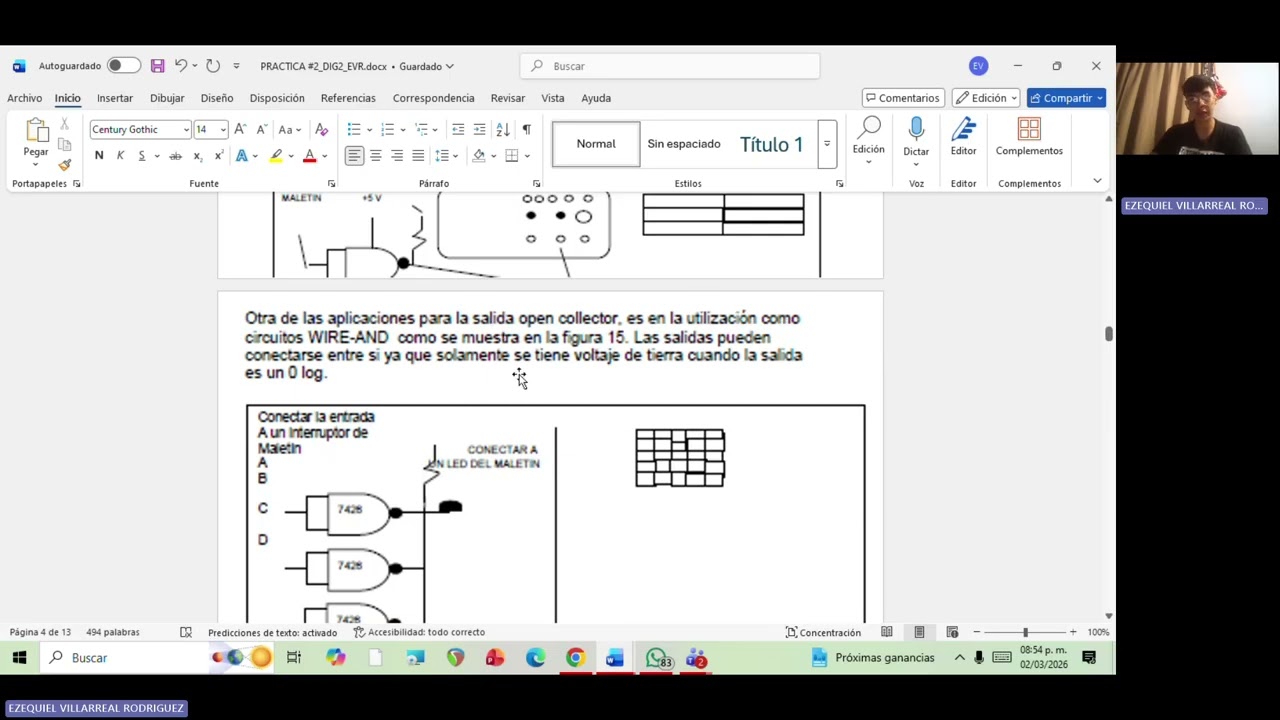Click the 494 palabras word count
The width and height of the screenshot is (1280, 720).
coord(113,632)
